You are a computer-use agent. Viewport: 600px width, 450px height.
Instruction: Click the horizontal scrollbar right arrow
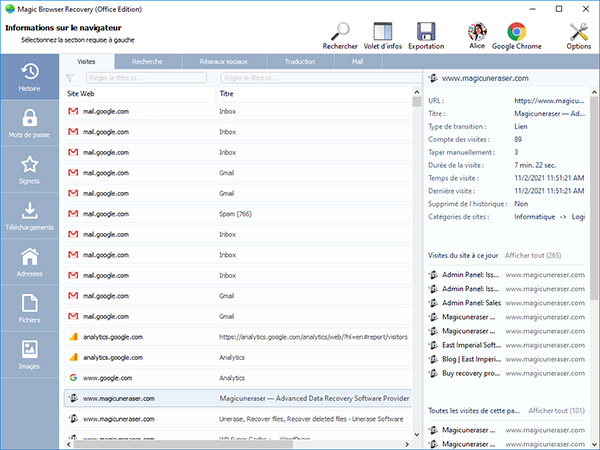407,444
